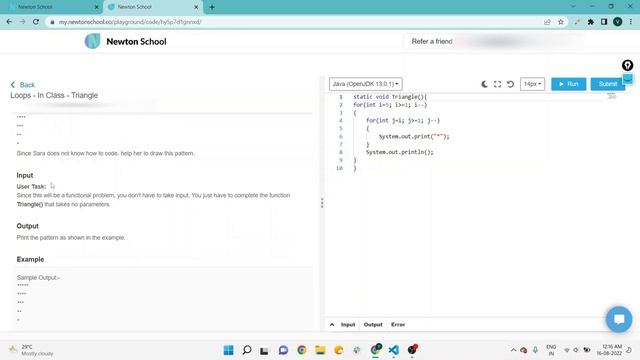Click the address bar URL
Image resolution: width=640 pixels, height=360 pixels.
[x=130, y=22]
